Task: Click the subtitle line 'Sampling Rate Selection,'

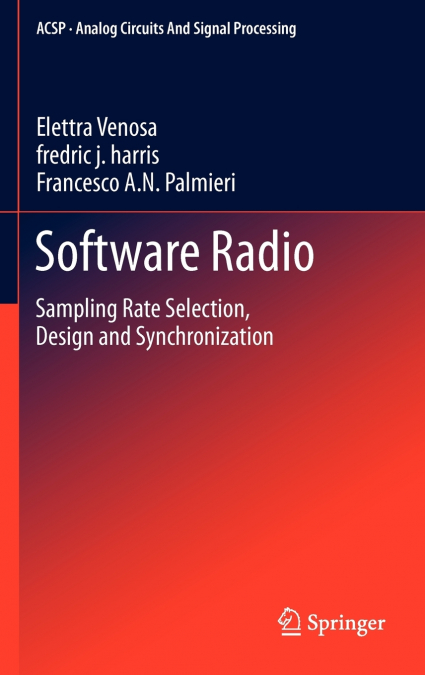Action: pyautogui.click(x=143, y=310)
